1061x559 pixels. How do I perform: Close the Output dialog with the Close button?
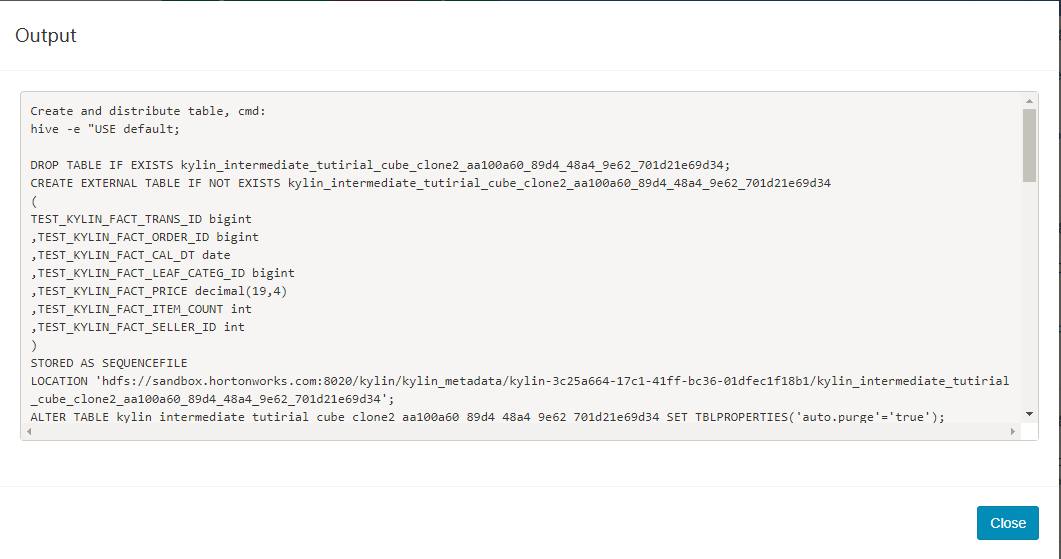click(x=1007, y=523)
